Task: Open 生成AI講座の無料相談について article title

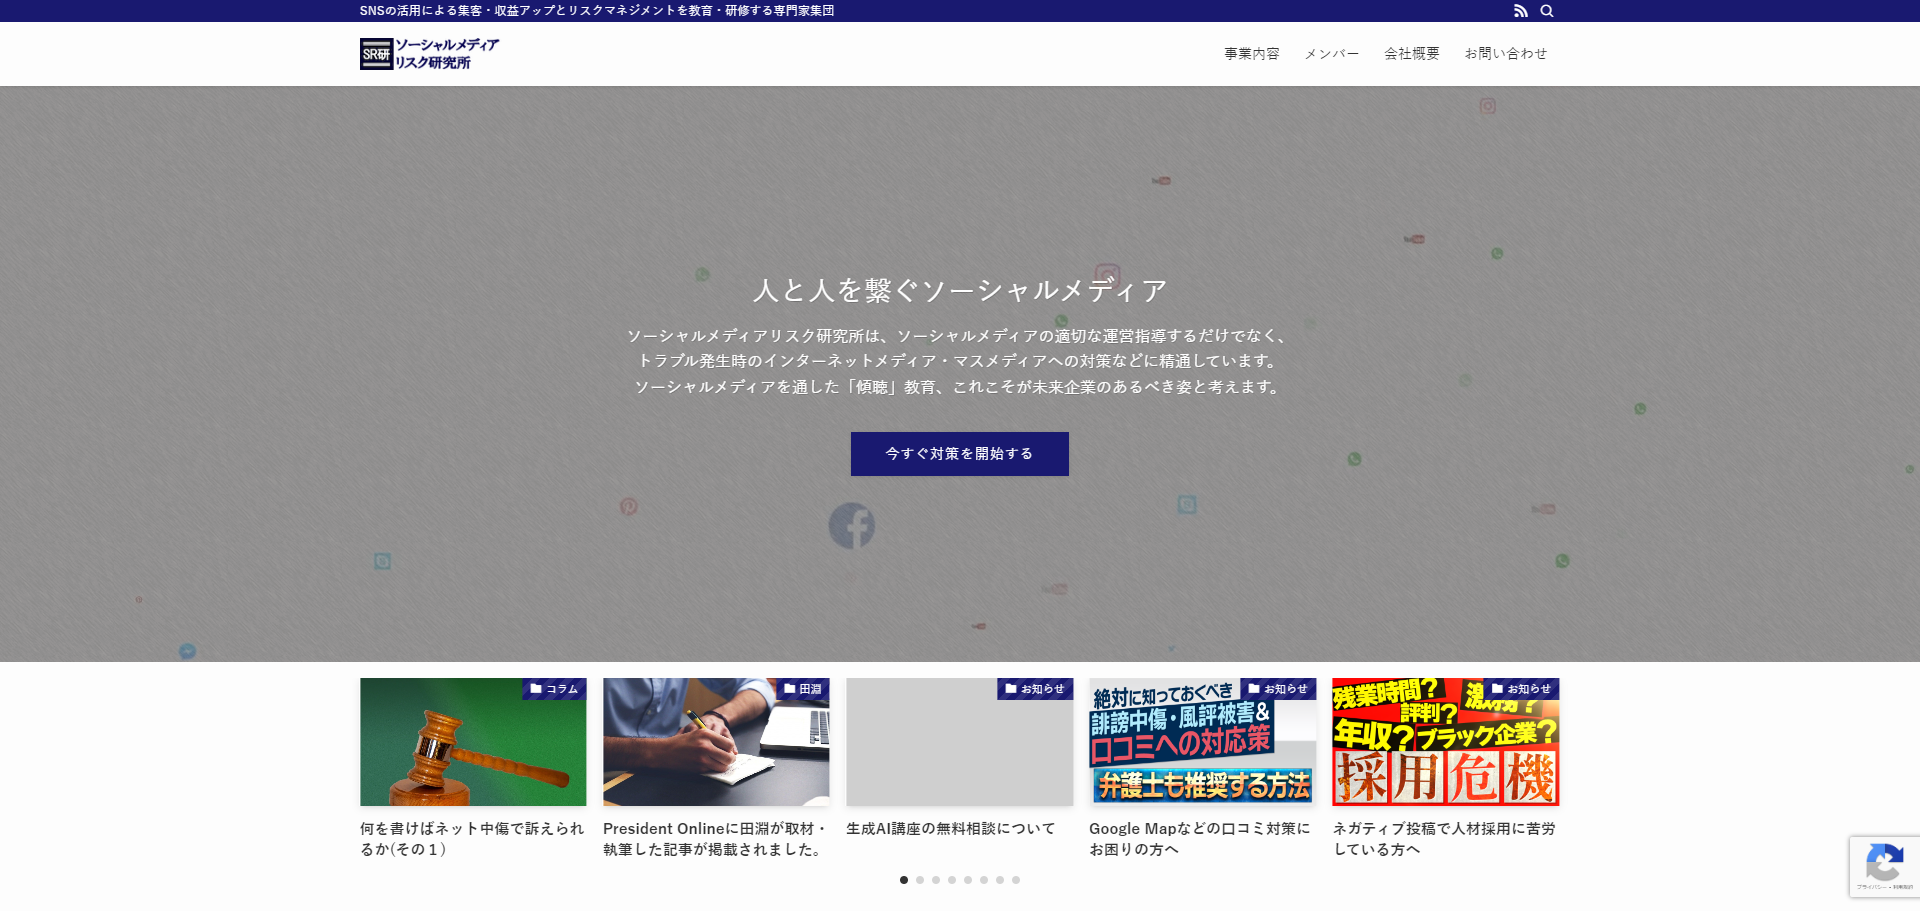Action: tap(951, 829)
